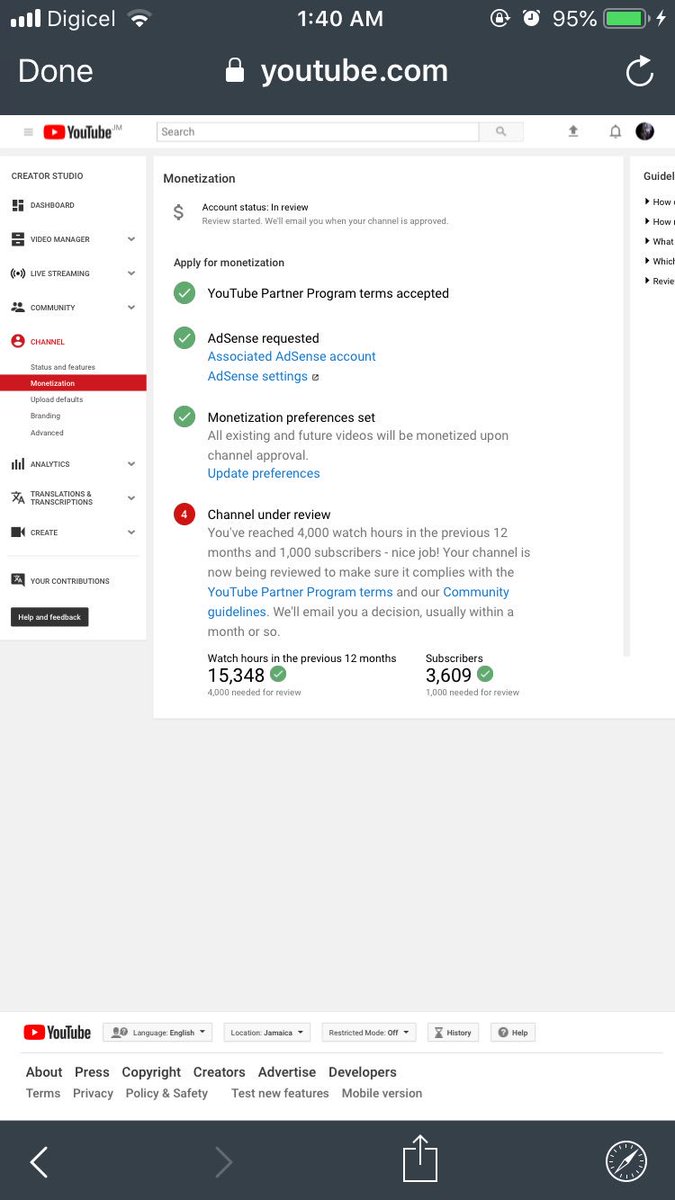Viewport: 675px width, 1200px height.
Task: Open Advanced submenu item
Action: [x=47, y=433]
